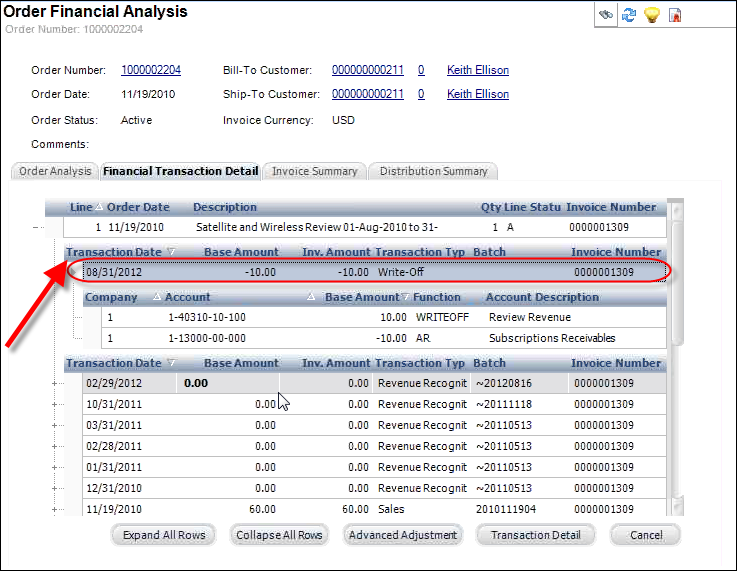737x571 pixels.
Task: Click the Bill-To Customer Keith Ellison link
Action: [478, 70]
